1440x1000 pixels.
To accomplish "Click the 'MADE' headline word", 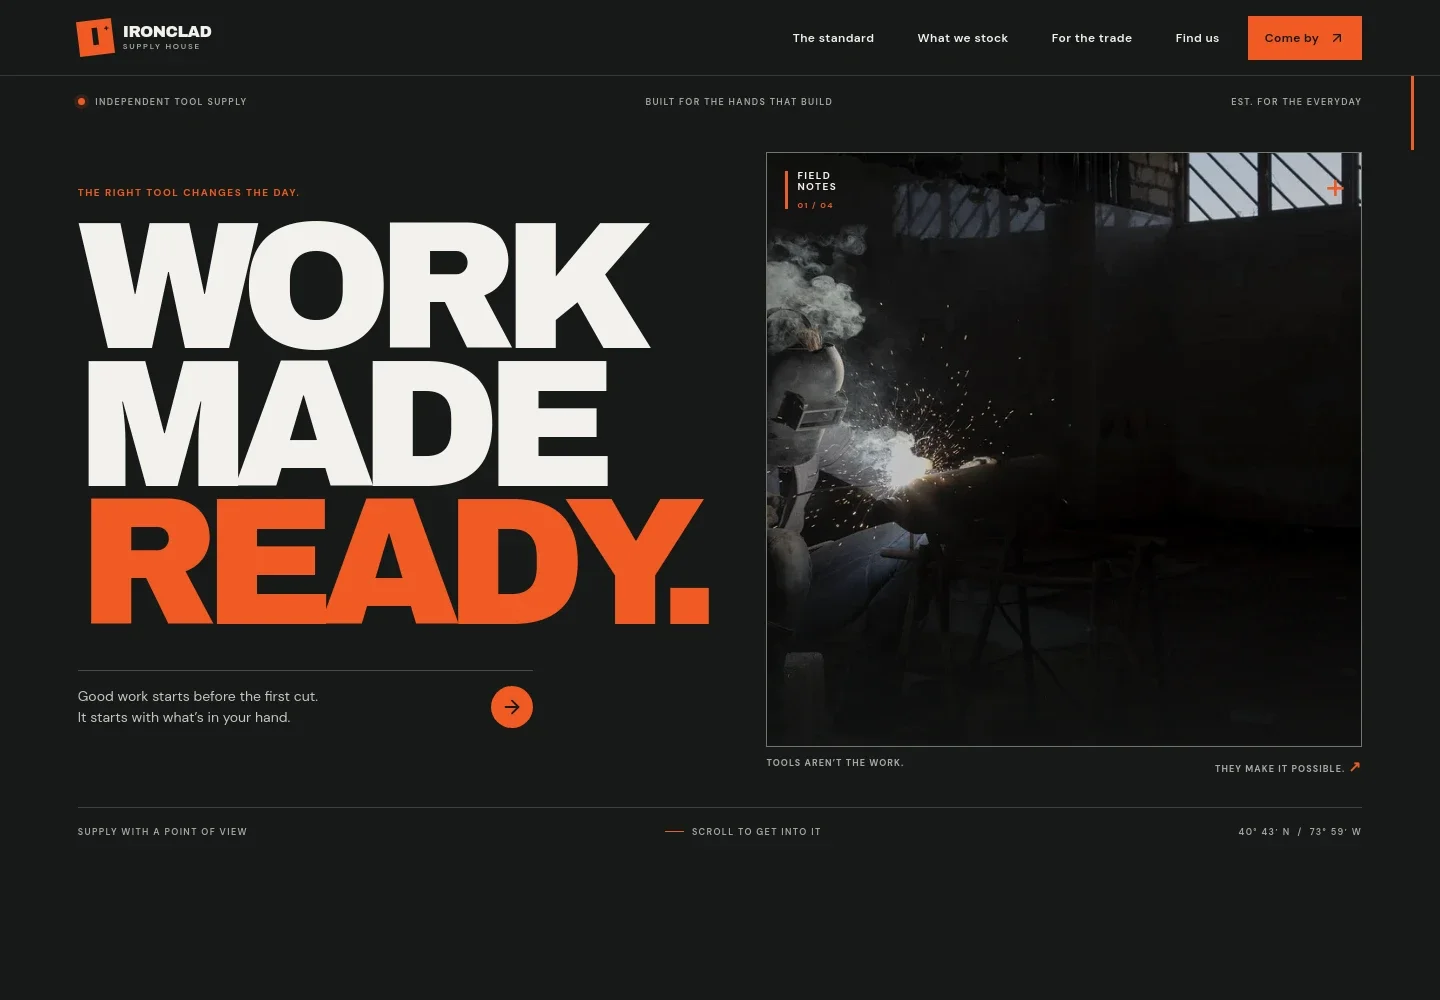I will [x=347, y=423].
